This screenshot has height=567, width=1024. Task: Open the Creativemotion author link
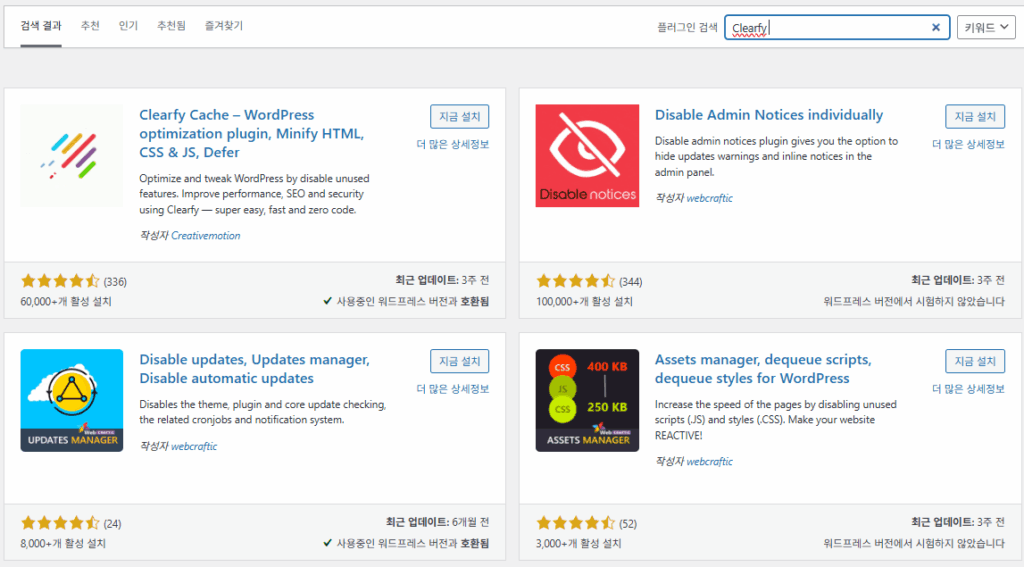[205, 236]
